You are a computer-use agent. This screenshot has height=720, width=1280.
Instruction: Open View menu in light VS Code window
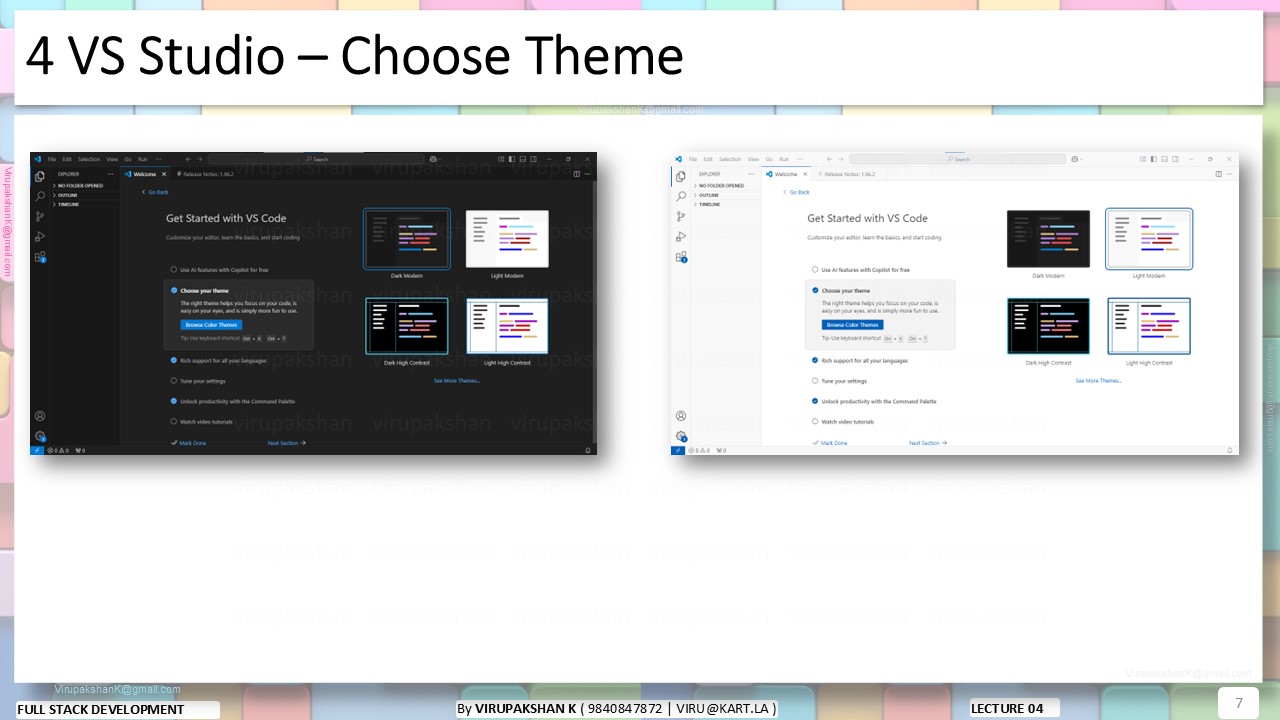pyautogui.click(x=754, y=159)
